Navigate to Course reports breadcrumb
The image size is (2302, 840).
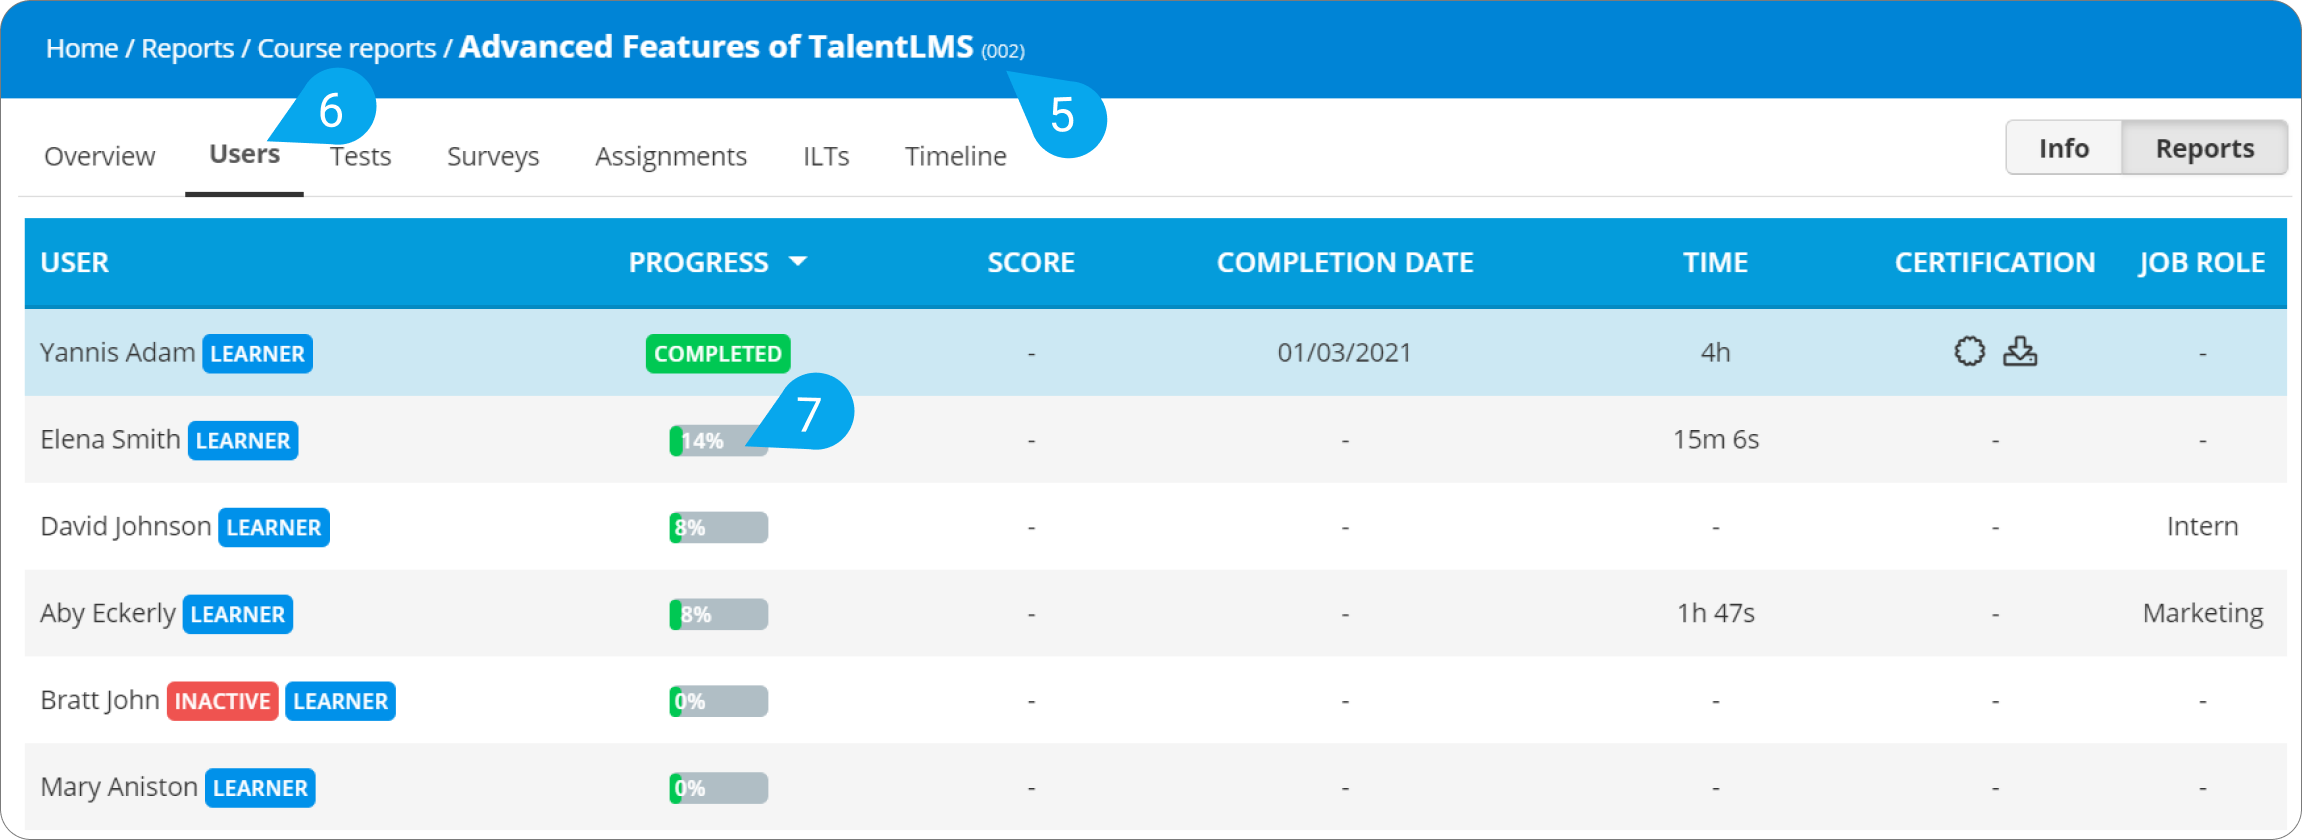[347, 48]
